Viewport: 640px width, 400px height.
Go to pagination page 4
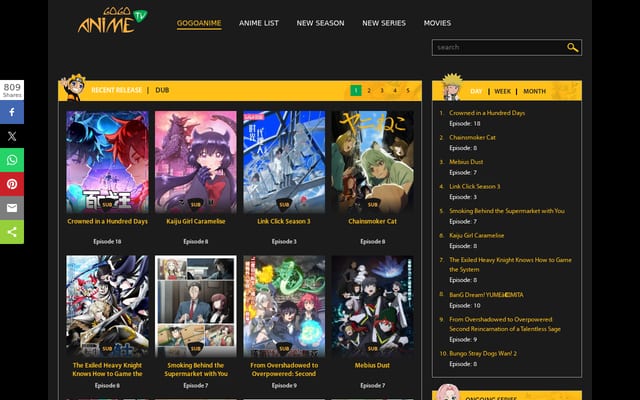click(x=395, y=90)
